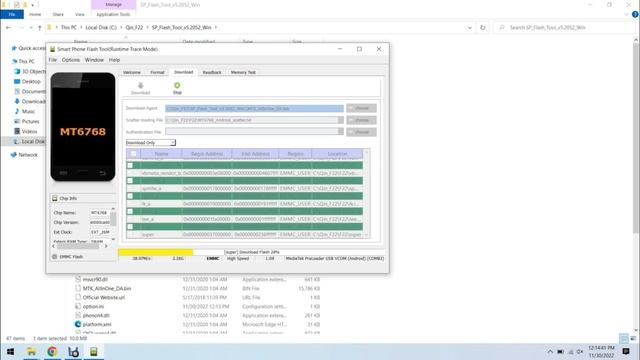Viewport: 640px width, 360px height.
Task: Expand breadcrumb chevron after This PC
Action: point(81,27)
